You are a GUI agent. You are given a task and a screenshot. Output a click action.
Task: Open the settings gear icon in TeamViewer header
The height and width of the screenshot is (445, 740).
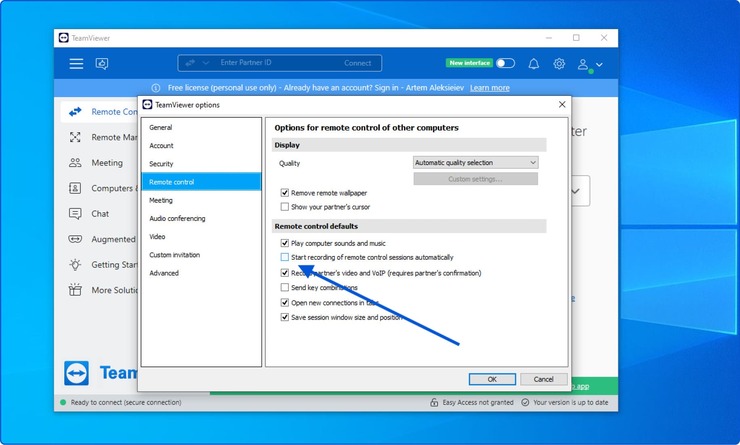click(559, 64)
